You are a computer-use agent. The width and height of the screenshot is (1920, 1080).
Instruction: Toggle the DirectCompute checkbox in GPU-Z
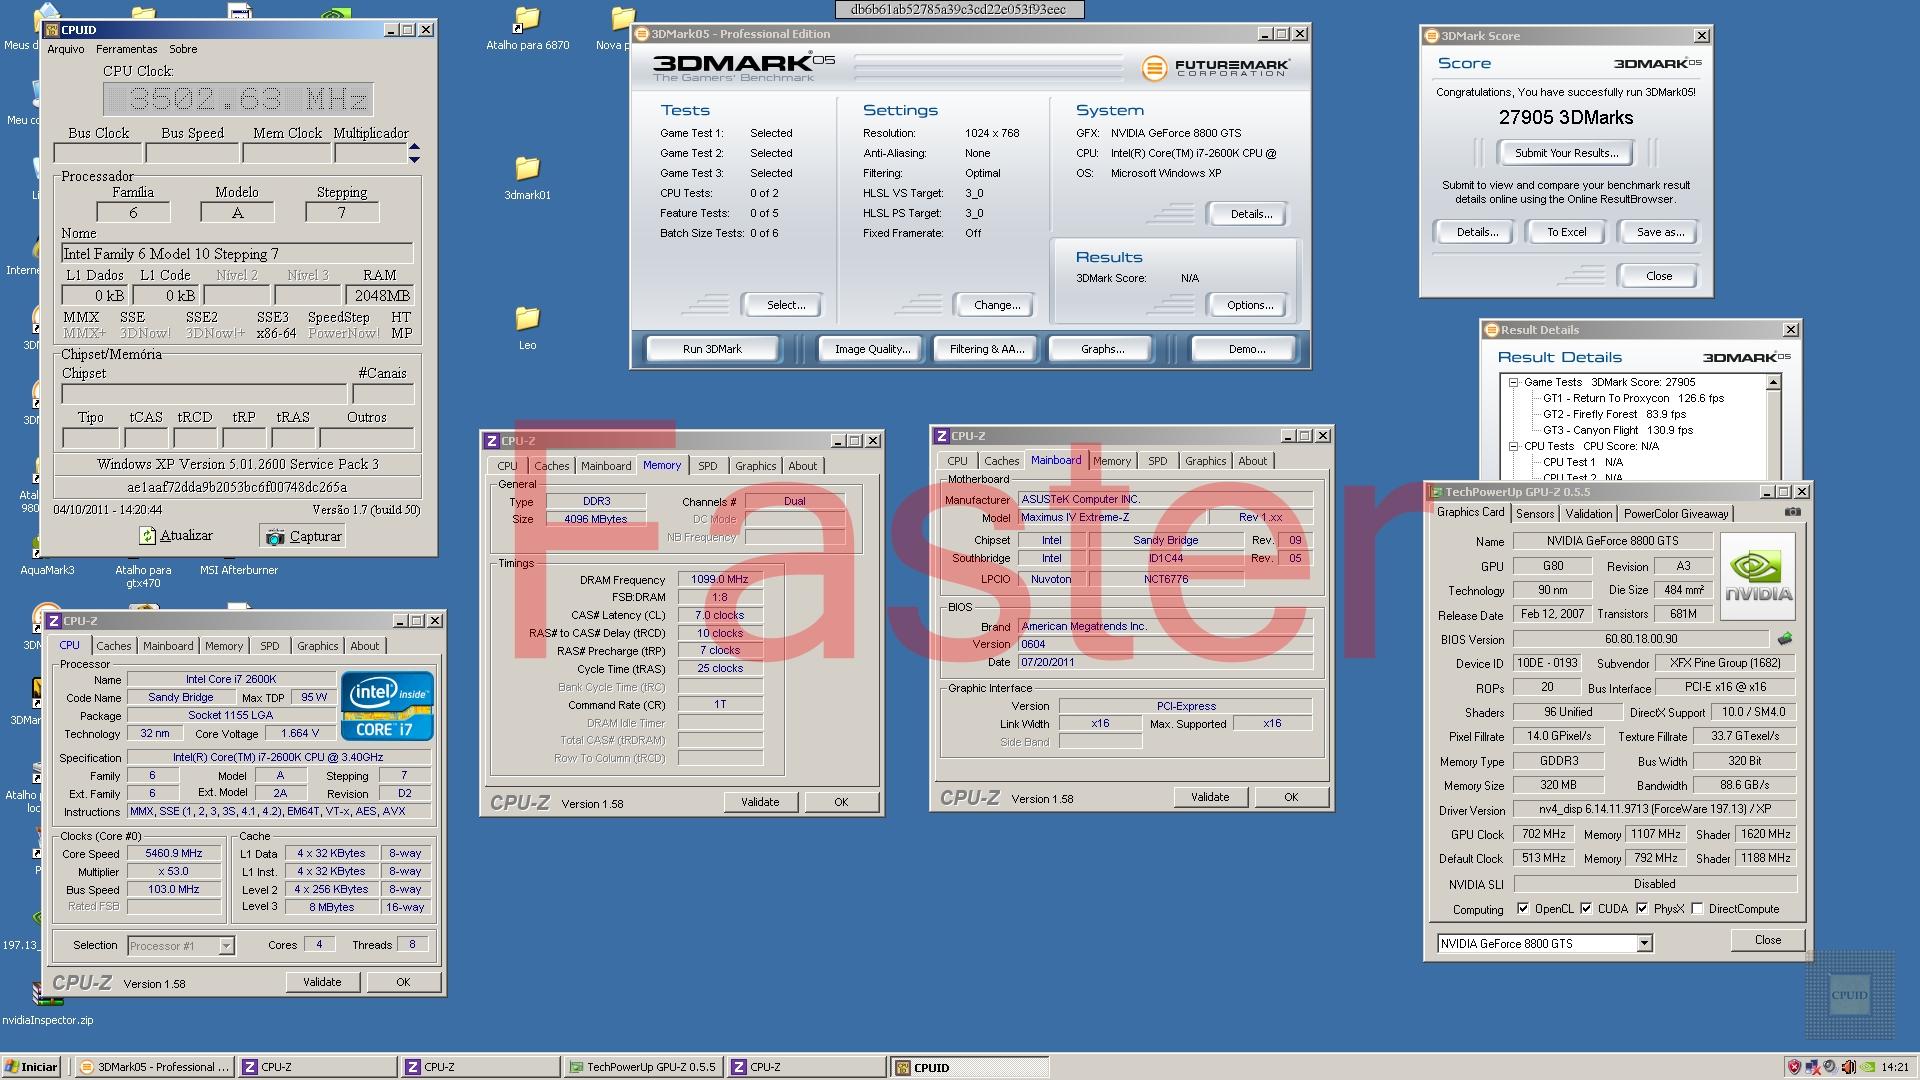pyautogui.click(x=1697, y=909)
